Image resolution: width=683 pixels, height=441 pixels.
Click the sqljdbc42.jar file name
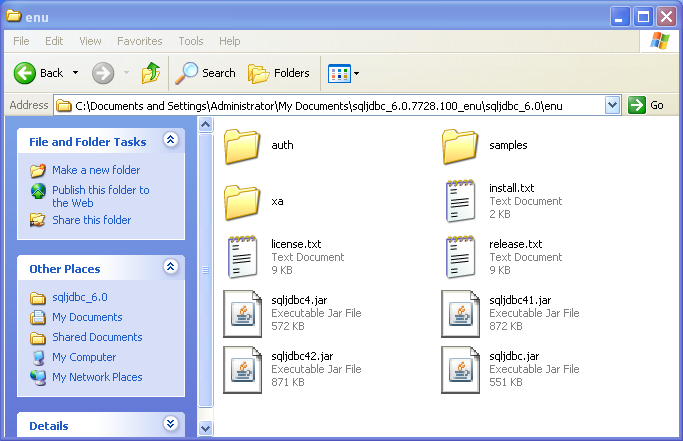pos(302,356)
